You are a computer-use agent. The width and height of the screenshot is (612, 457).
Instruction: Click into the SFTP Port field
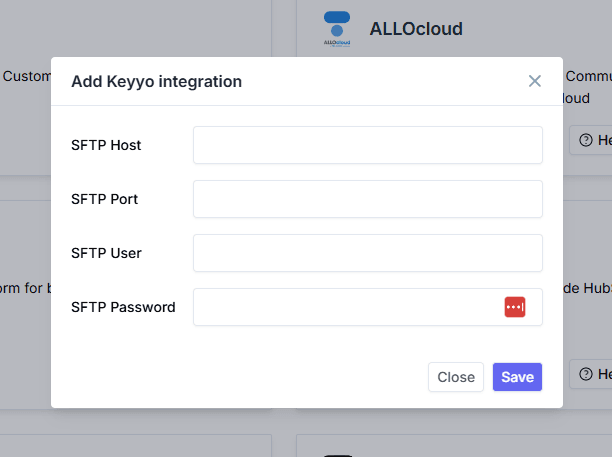367,199
